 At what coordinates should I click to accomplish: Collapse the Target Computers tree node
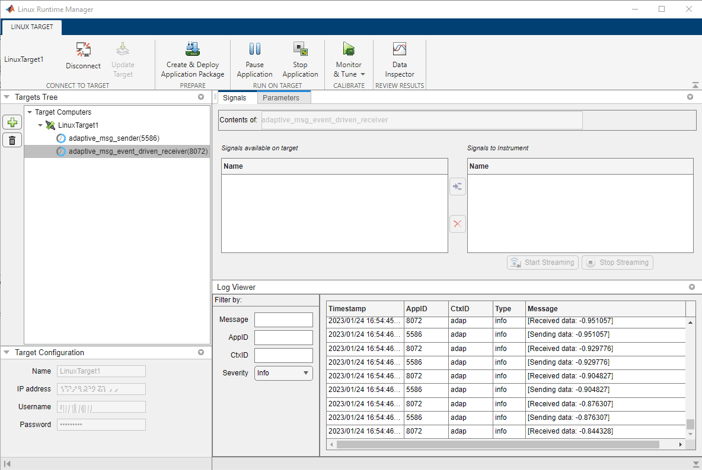[x=30, y=112]
